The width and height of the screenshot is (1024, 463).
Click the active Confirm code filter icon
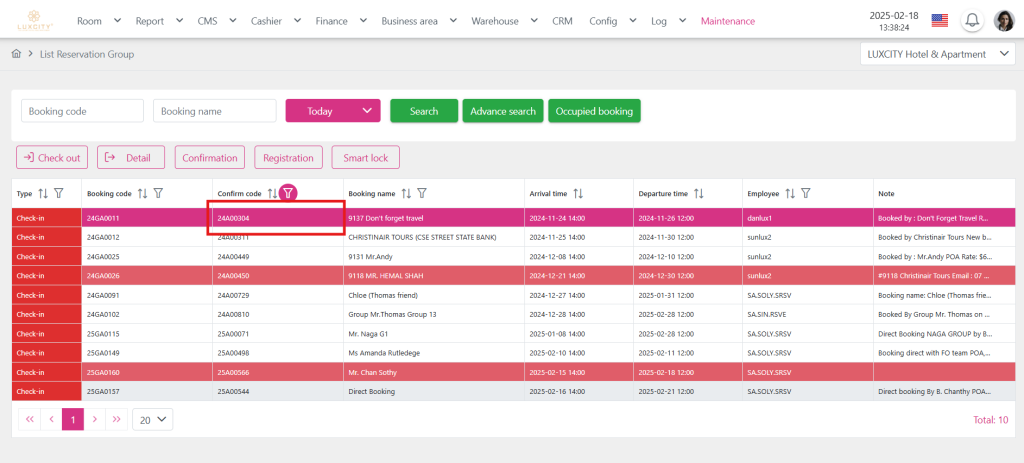pos(288,193)
